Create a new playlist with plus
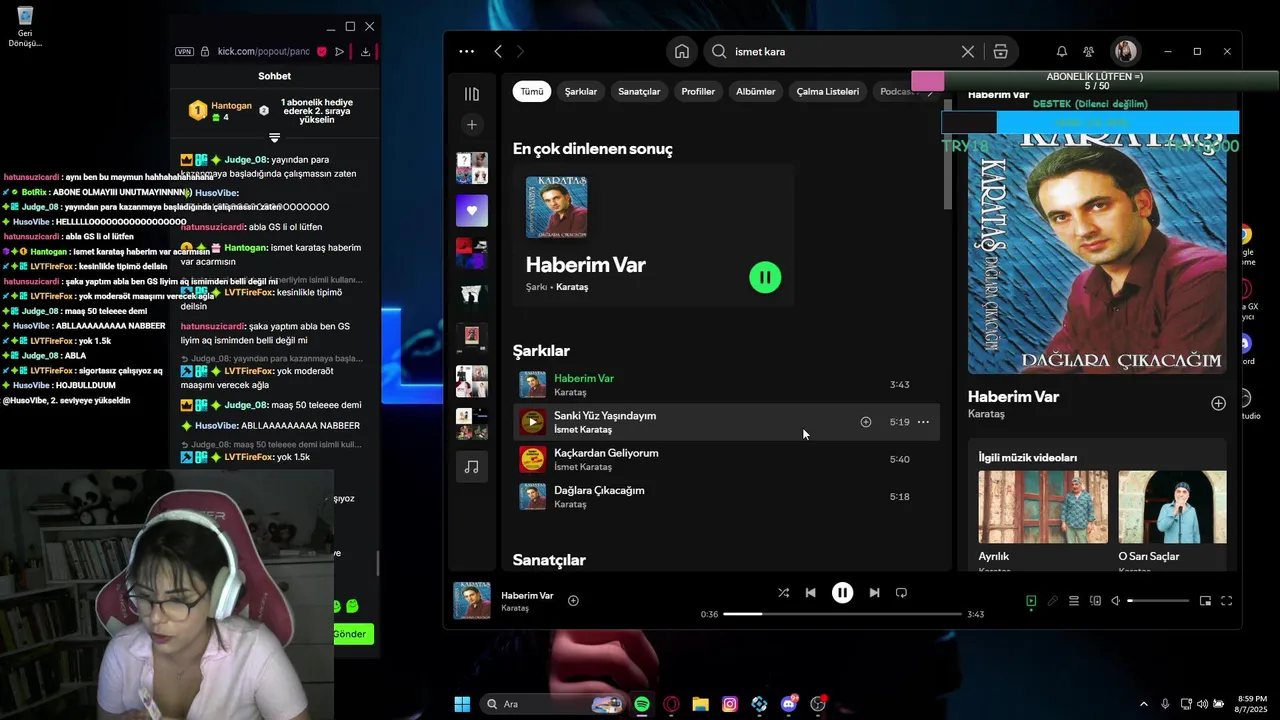Screen dimensions: 1280x720 472,125
